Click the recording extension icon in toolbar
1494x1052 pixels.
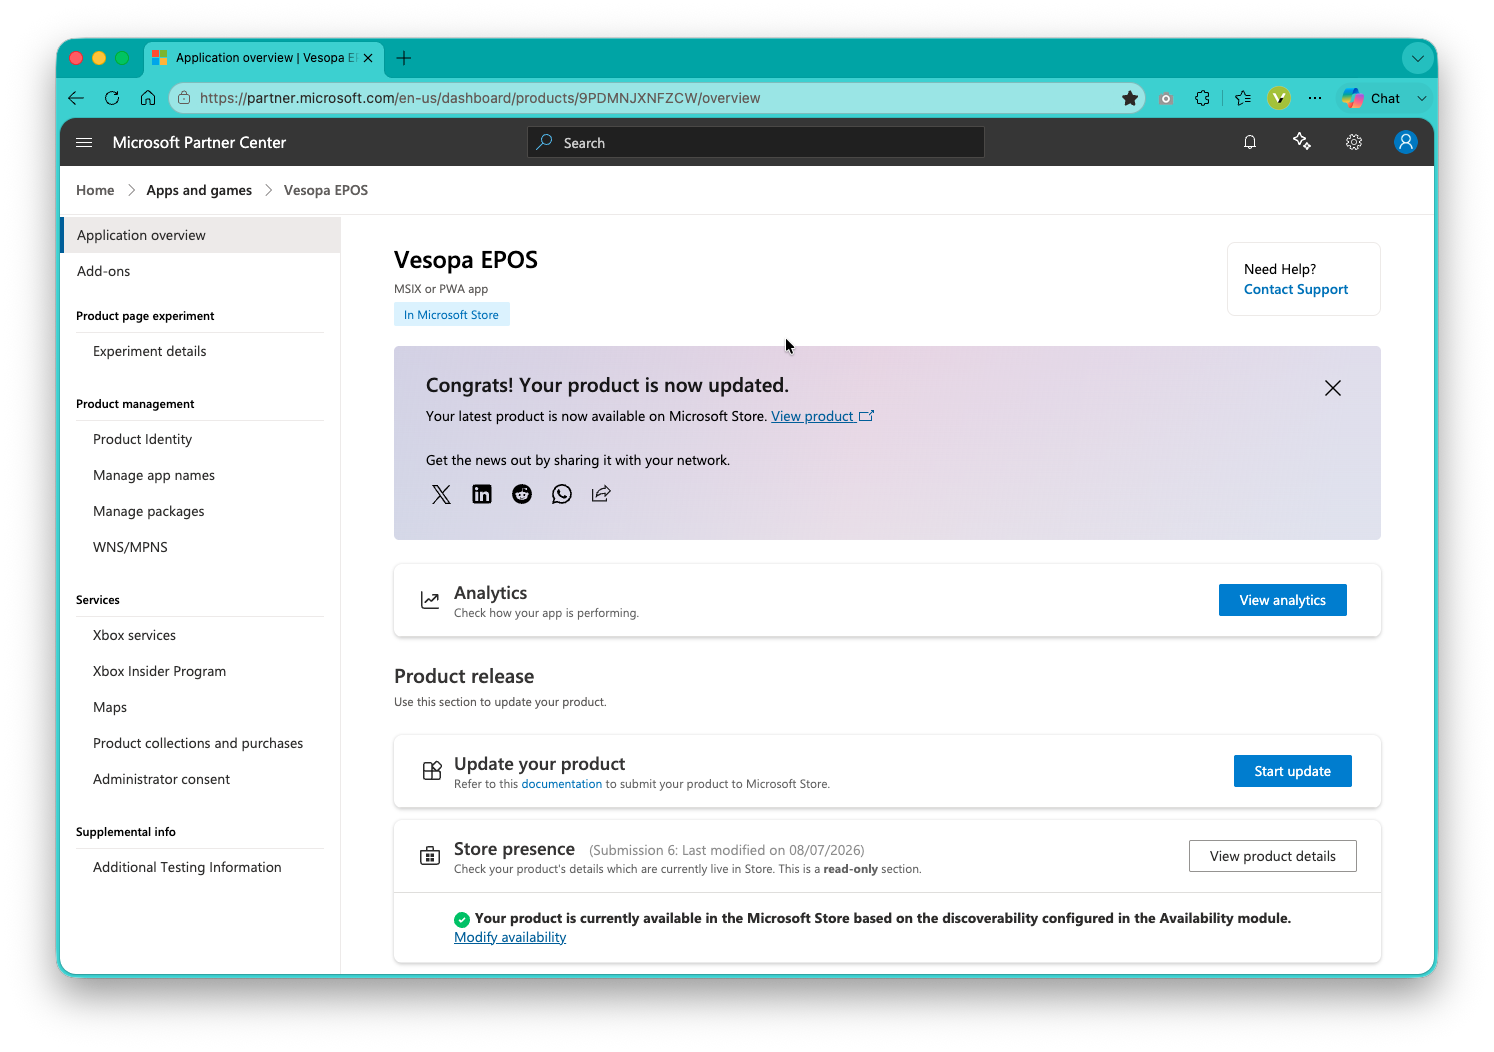[x=1166, y=98]
